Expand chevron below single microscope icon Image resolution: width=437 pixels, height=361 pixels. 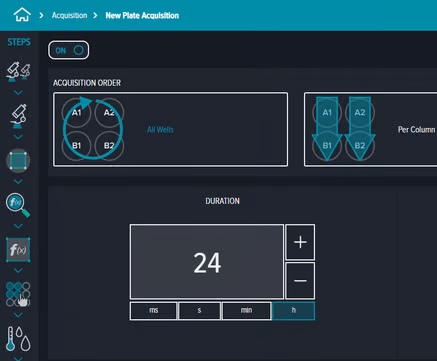(x=18, y=137)
